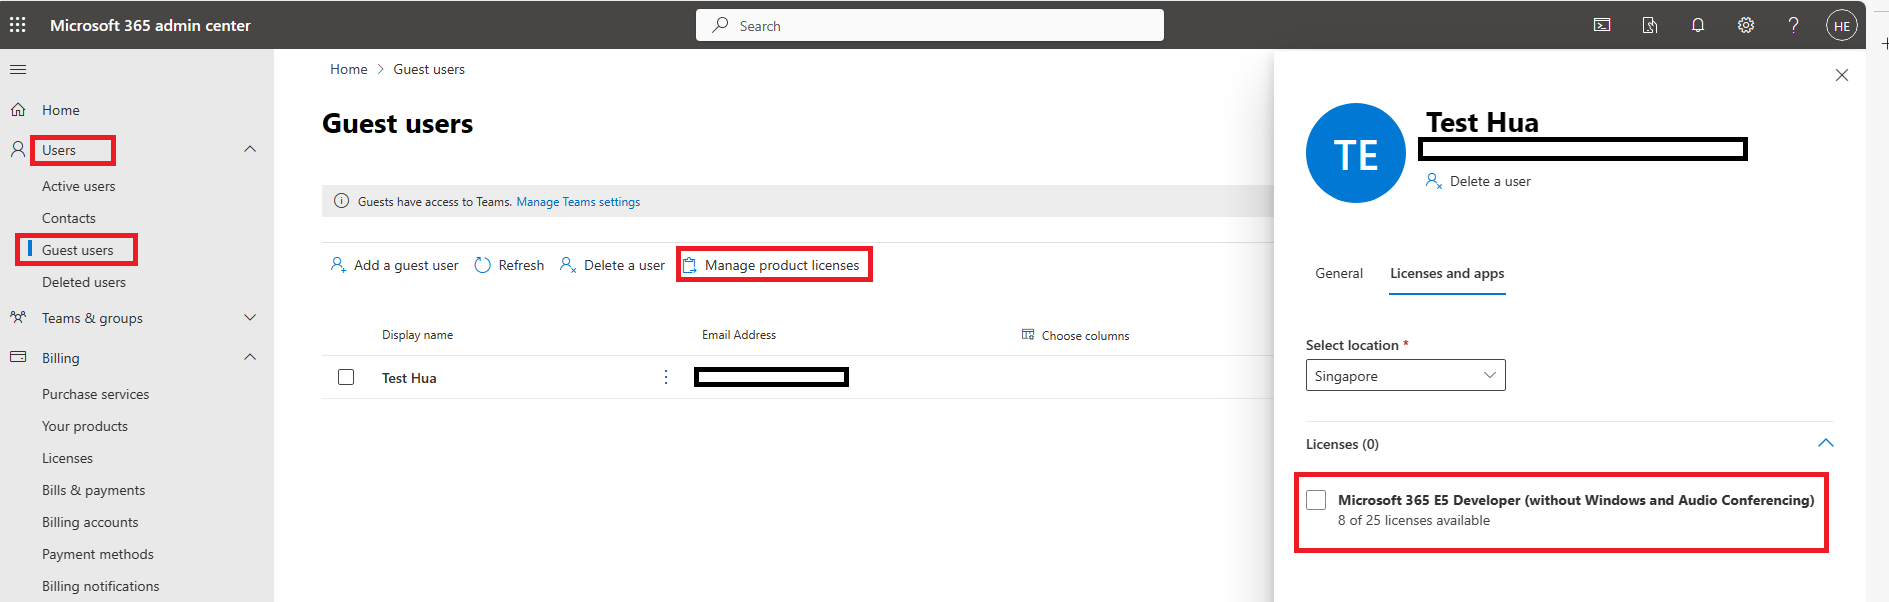Open the app launcher waffle icon
Image resolution: width=1889 pixels, height=602 pixels.
click(18, 25)
